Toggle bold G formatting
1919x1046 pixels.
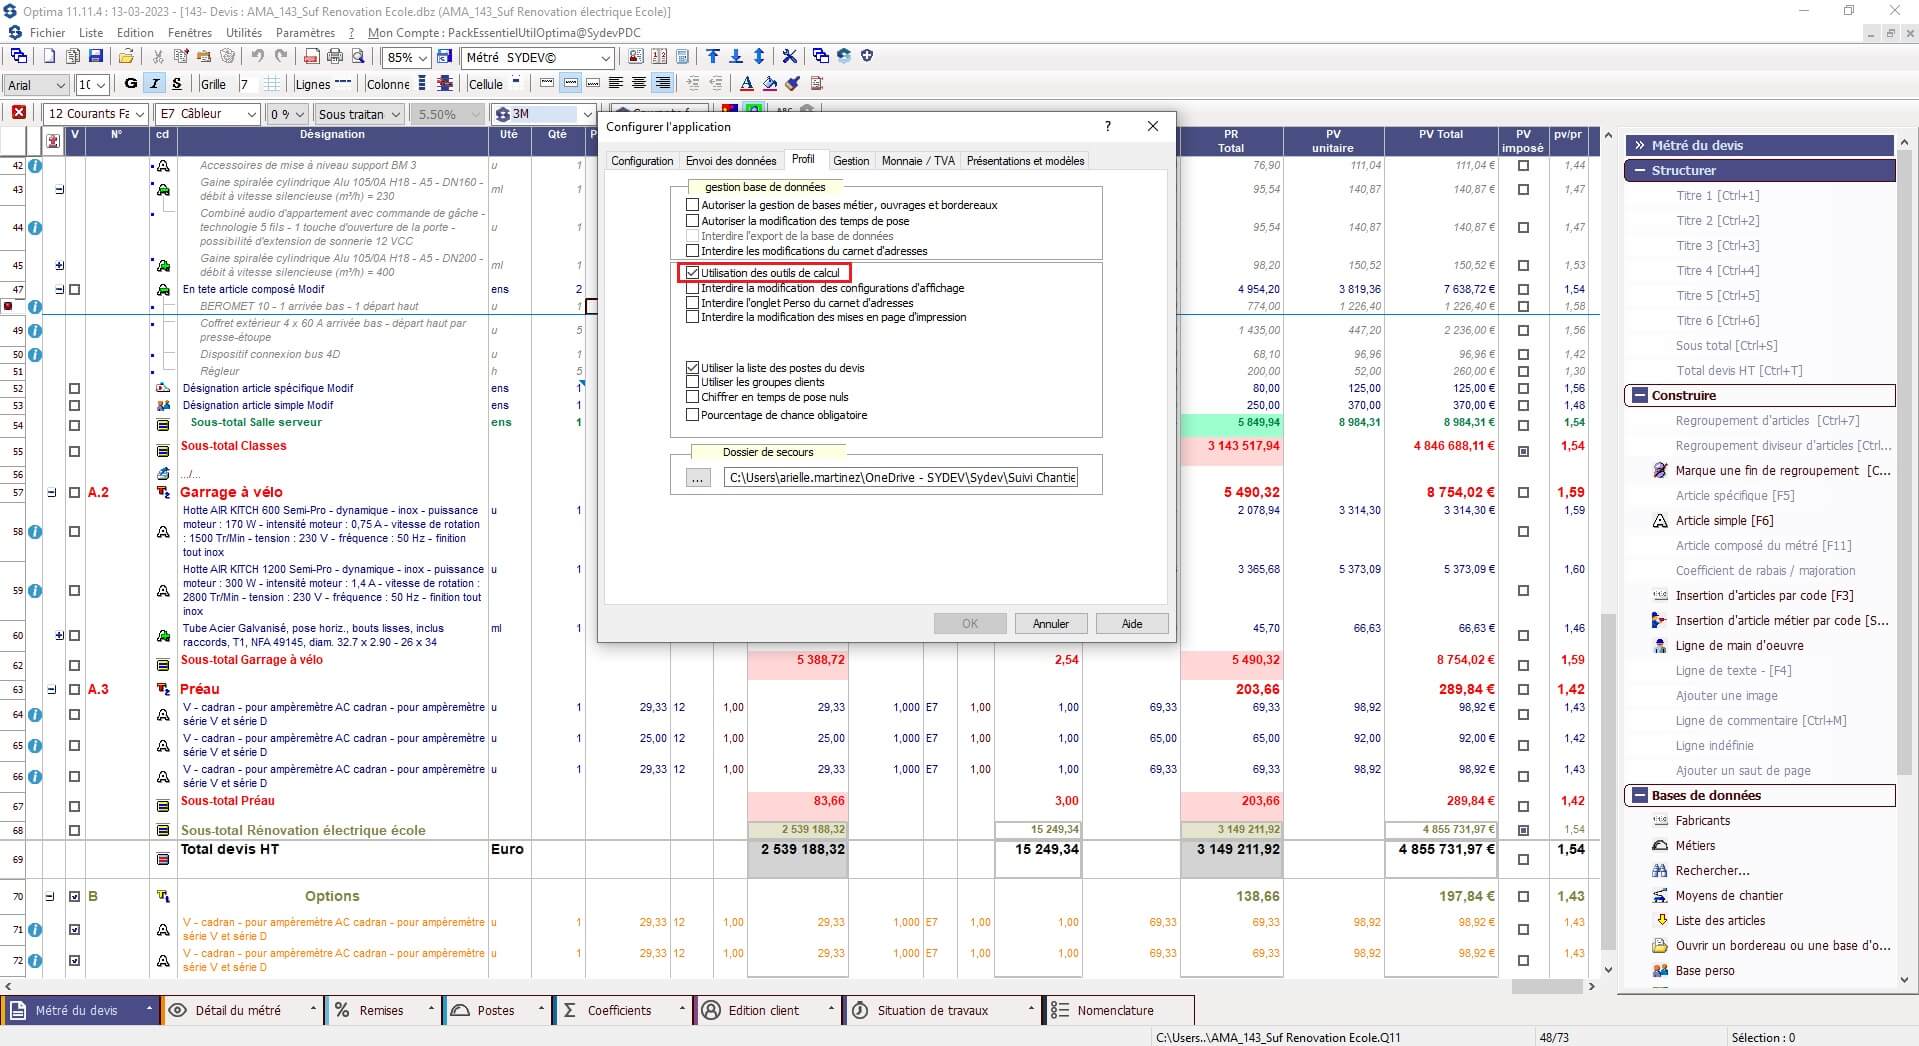pos(131,83)
